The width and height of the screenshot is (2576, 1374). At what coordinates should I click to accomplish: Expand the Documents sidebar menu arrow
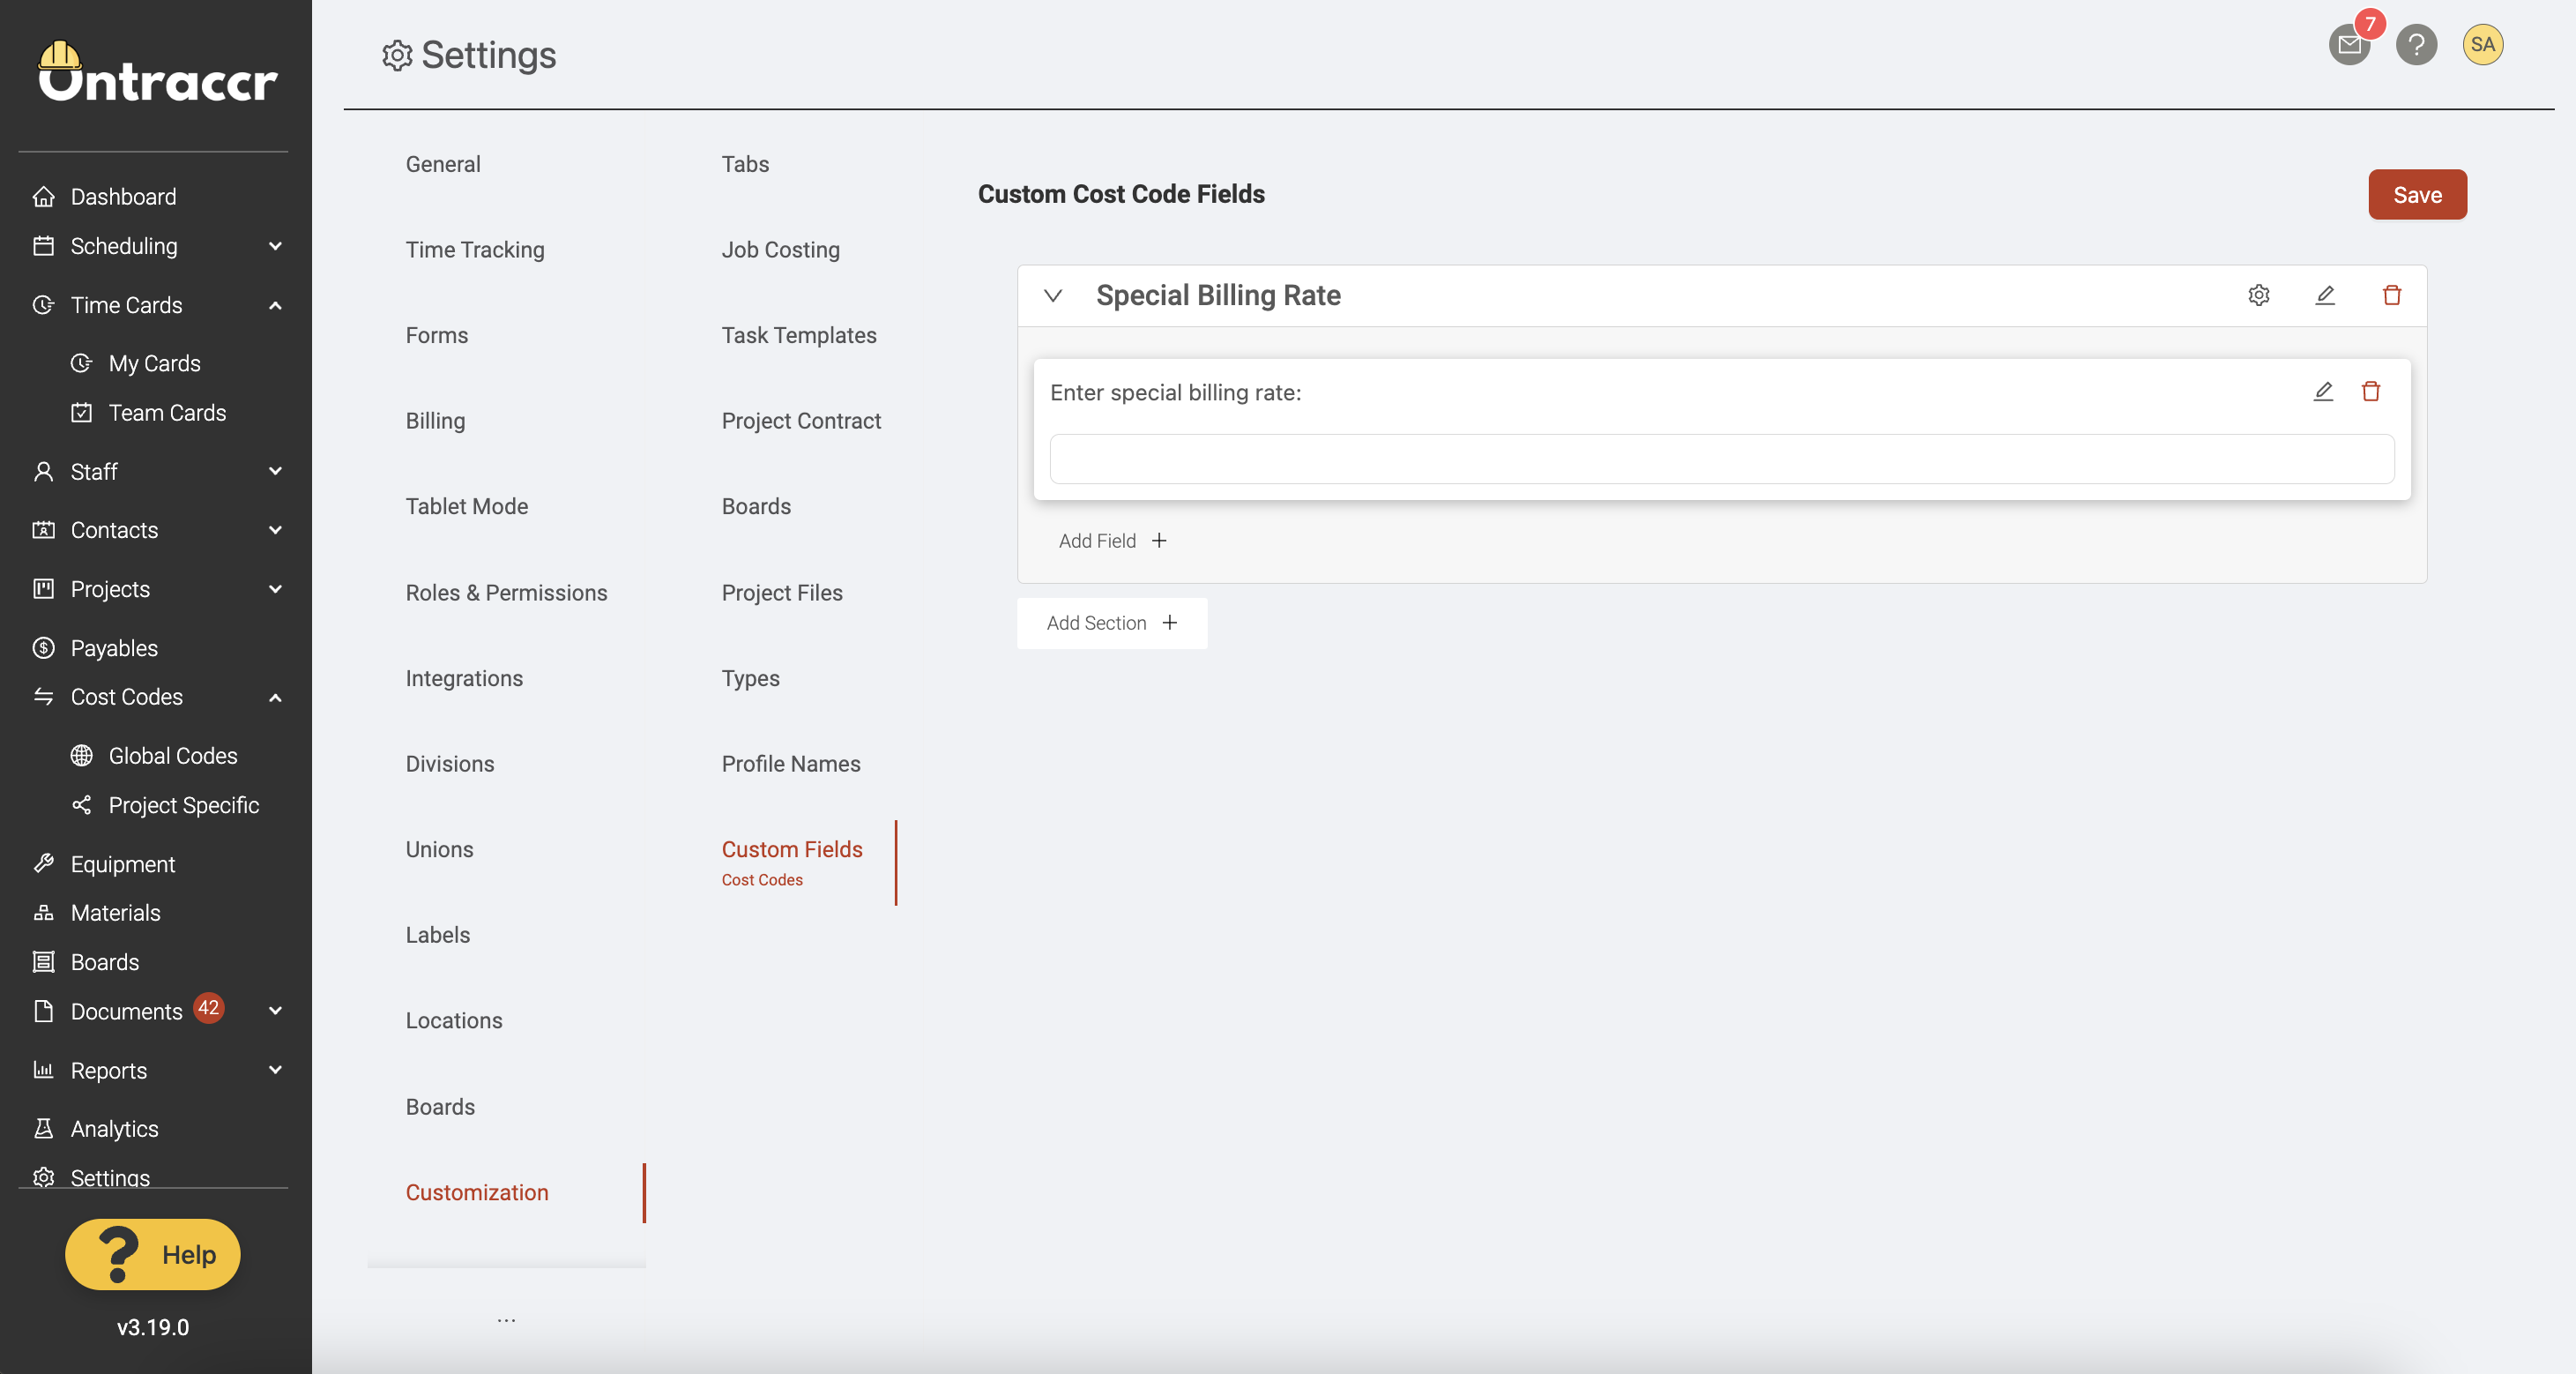click(275, 1011)
